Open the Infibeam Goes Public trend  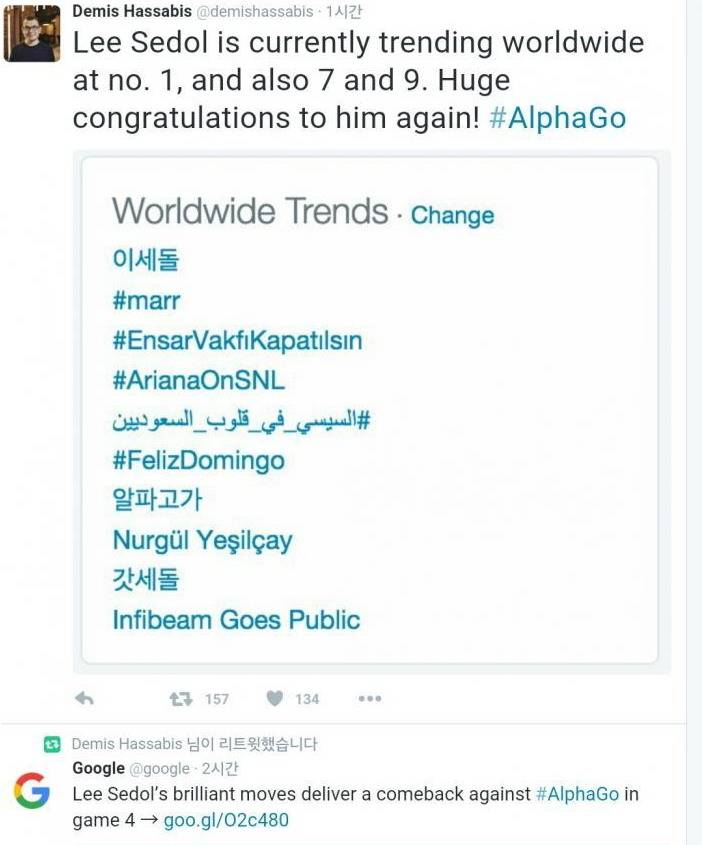[x=236, y=620]
